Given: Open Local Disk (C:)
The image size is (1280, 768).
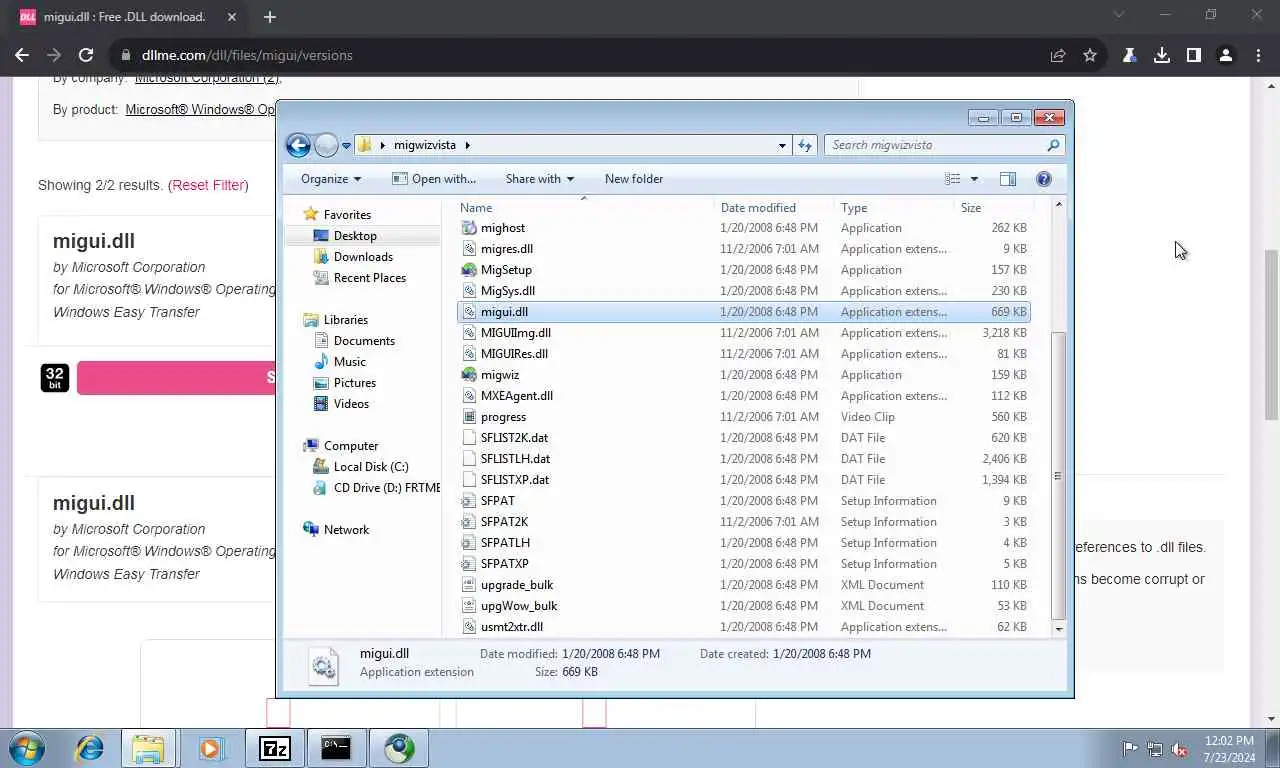Looking at the screenshot, I should tap(371, 467).
